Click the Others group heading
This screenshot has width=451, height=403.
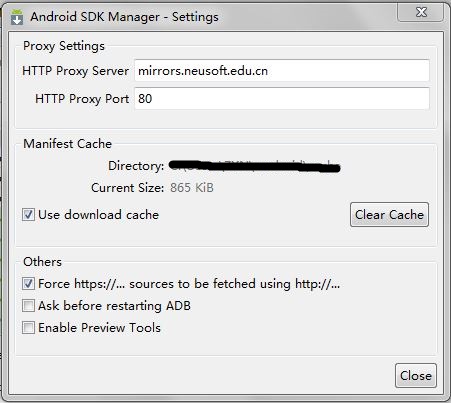42,262
